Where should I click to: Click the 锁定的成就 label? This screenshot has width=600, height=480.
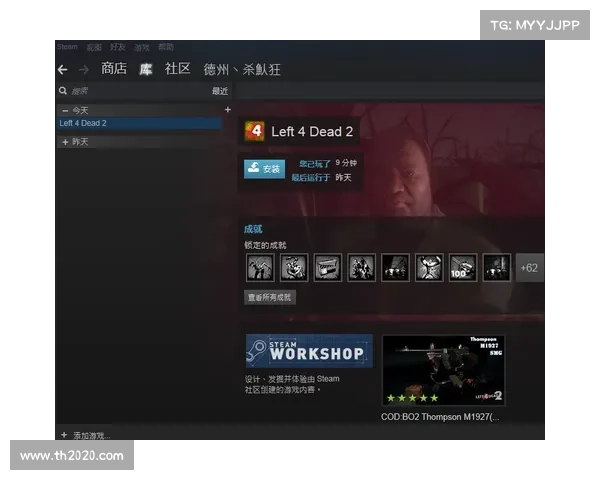pyautogui.click(x=265, y=245)
